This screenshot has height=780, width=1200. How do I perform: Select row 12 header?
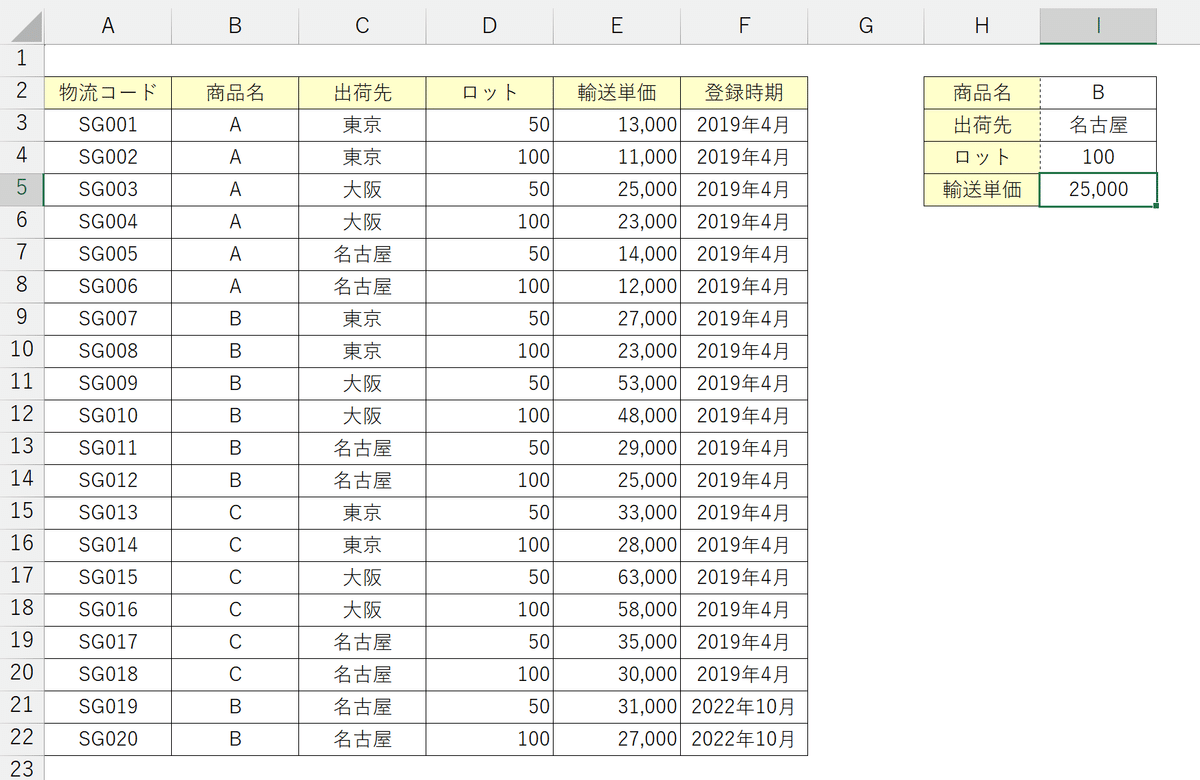pyautogui.click(x=22, y=415)
